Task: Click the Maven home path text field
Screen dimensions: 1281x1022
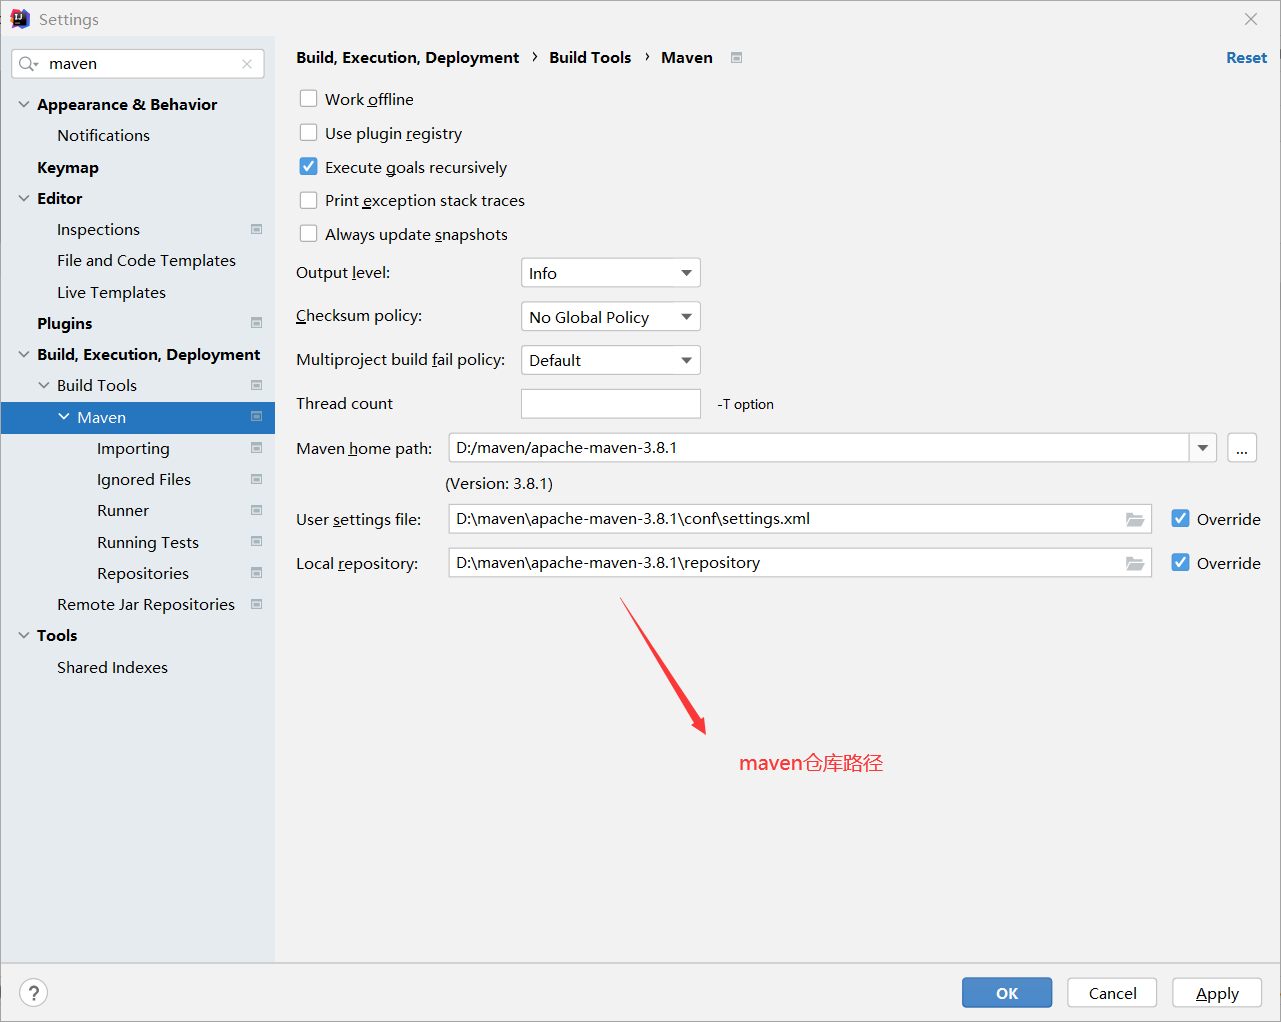Action: [819, 448]
